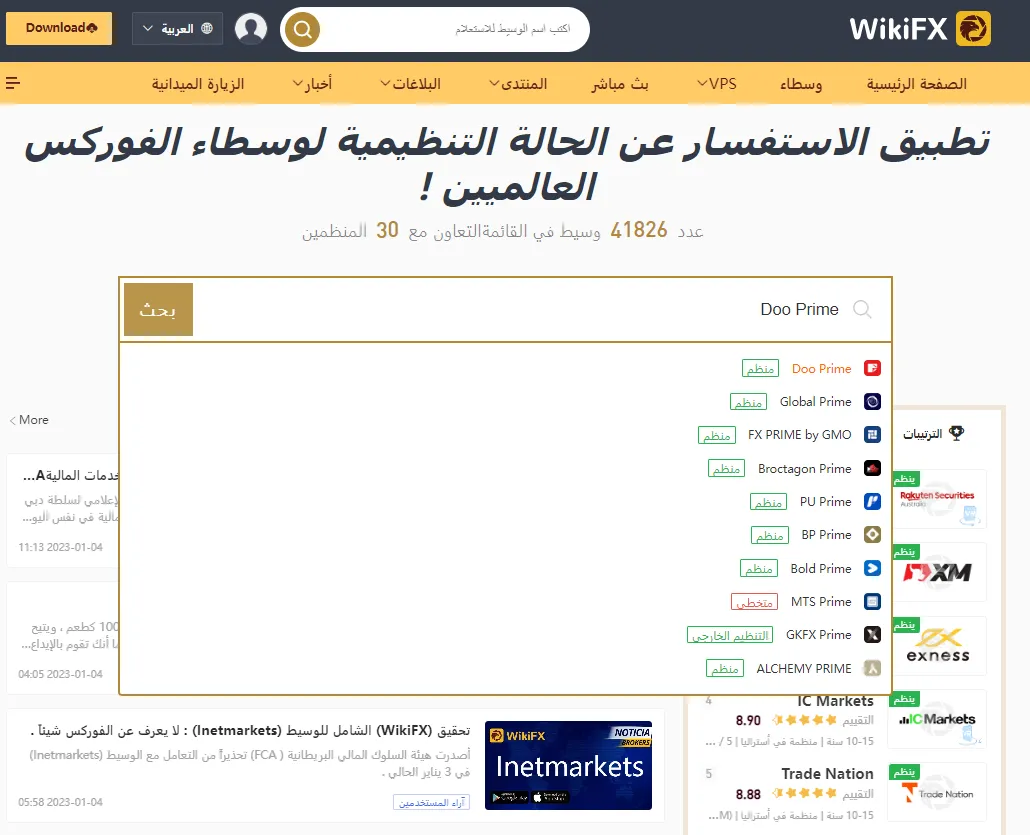Click the MTS Prime logo icon

872,601
